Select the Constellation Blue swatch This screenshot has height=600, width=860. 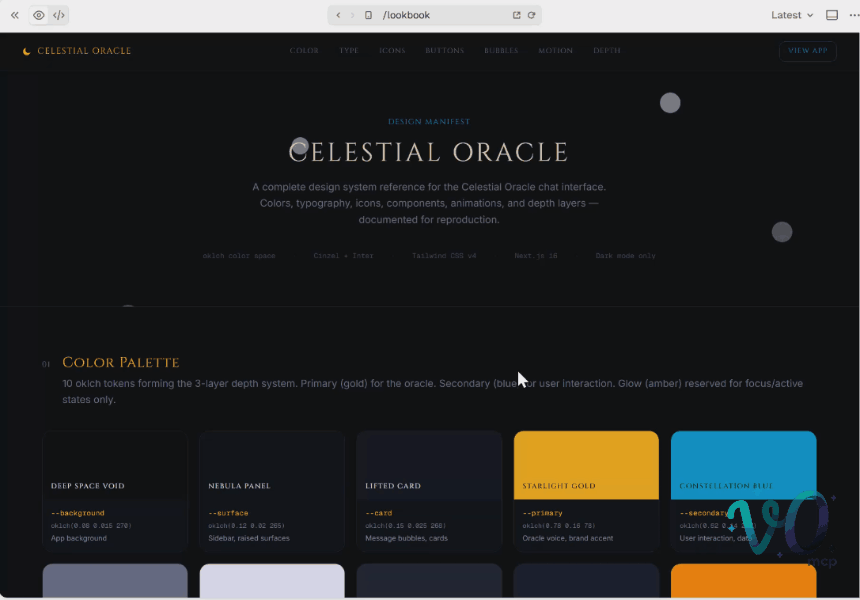[x=744, y=465]
